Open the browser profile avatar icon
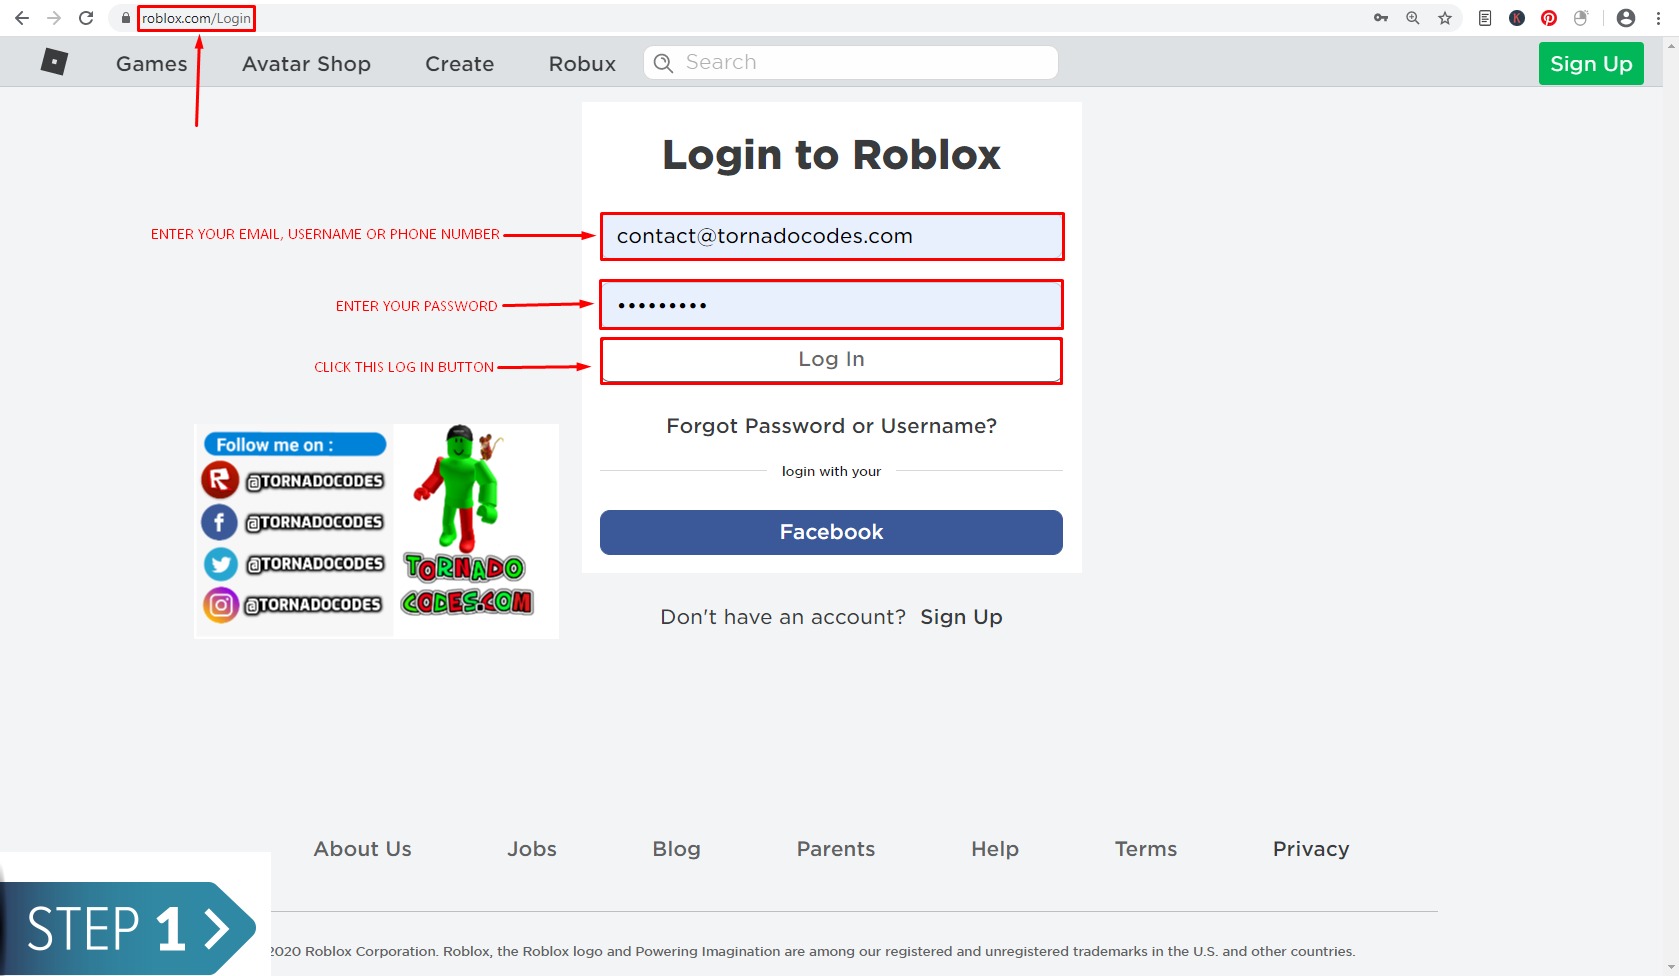 (1626, 18)
